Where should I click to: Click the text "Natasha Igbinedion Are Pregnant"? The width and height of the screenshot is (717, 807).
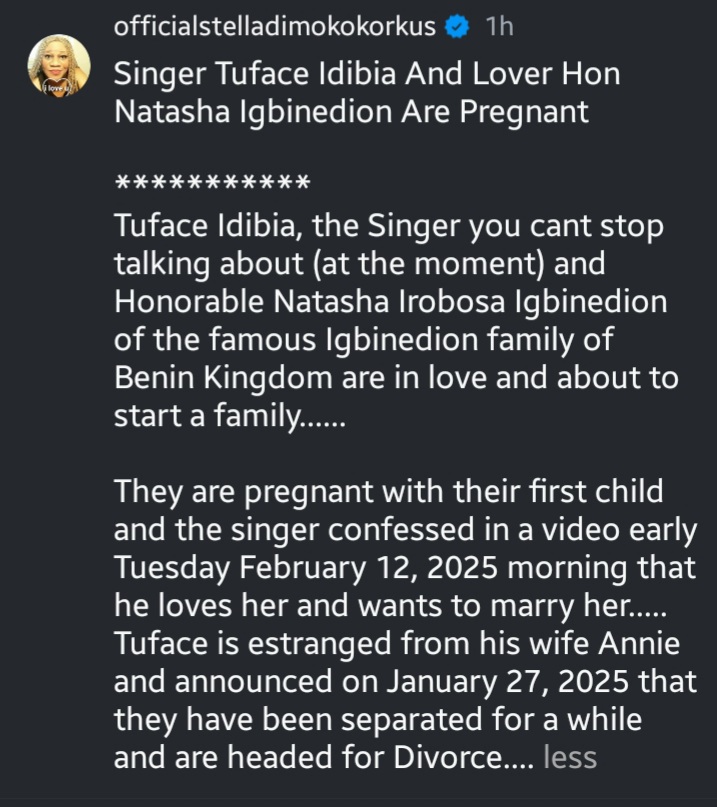point(351,112)
